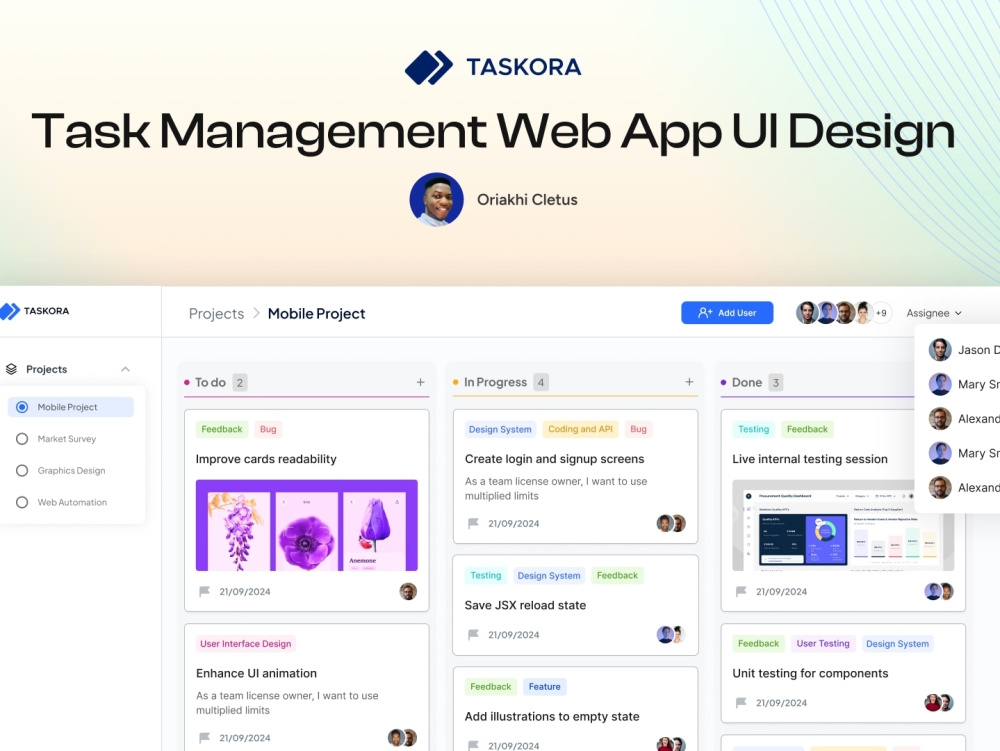This screenshot has height=751, width=1000.
Task: Open the +9 more members badge
Action: click(x=881, y=313)
